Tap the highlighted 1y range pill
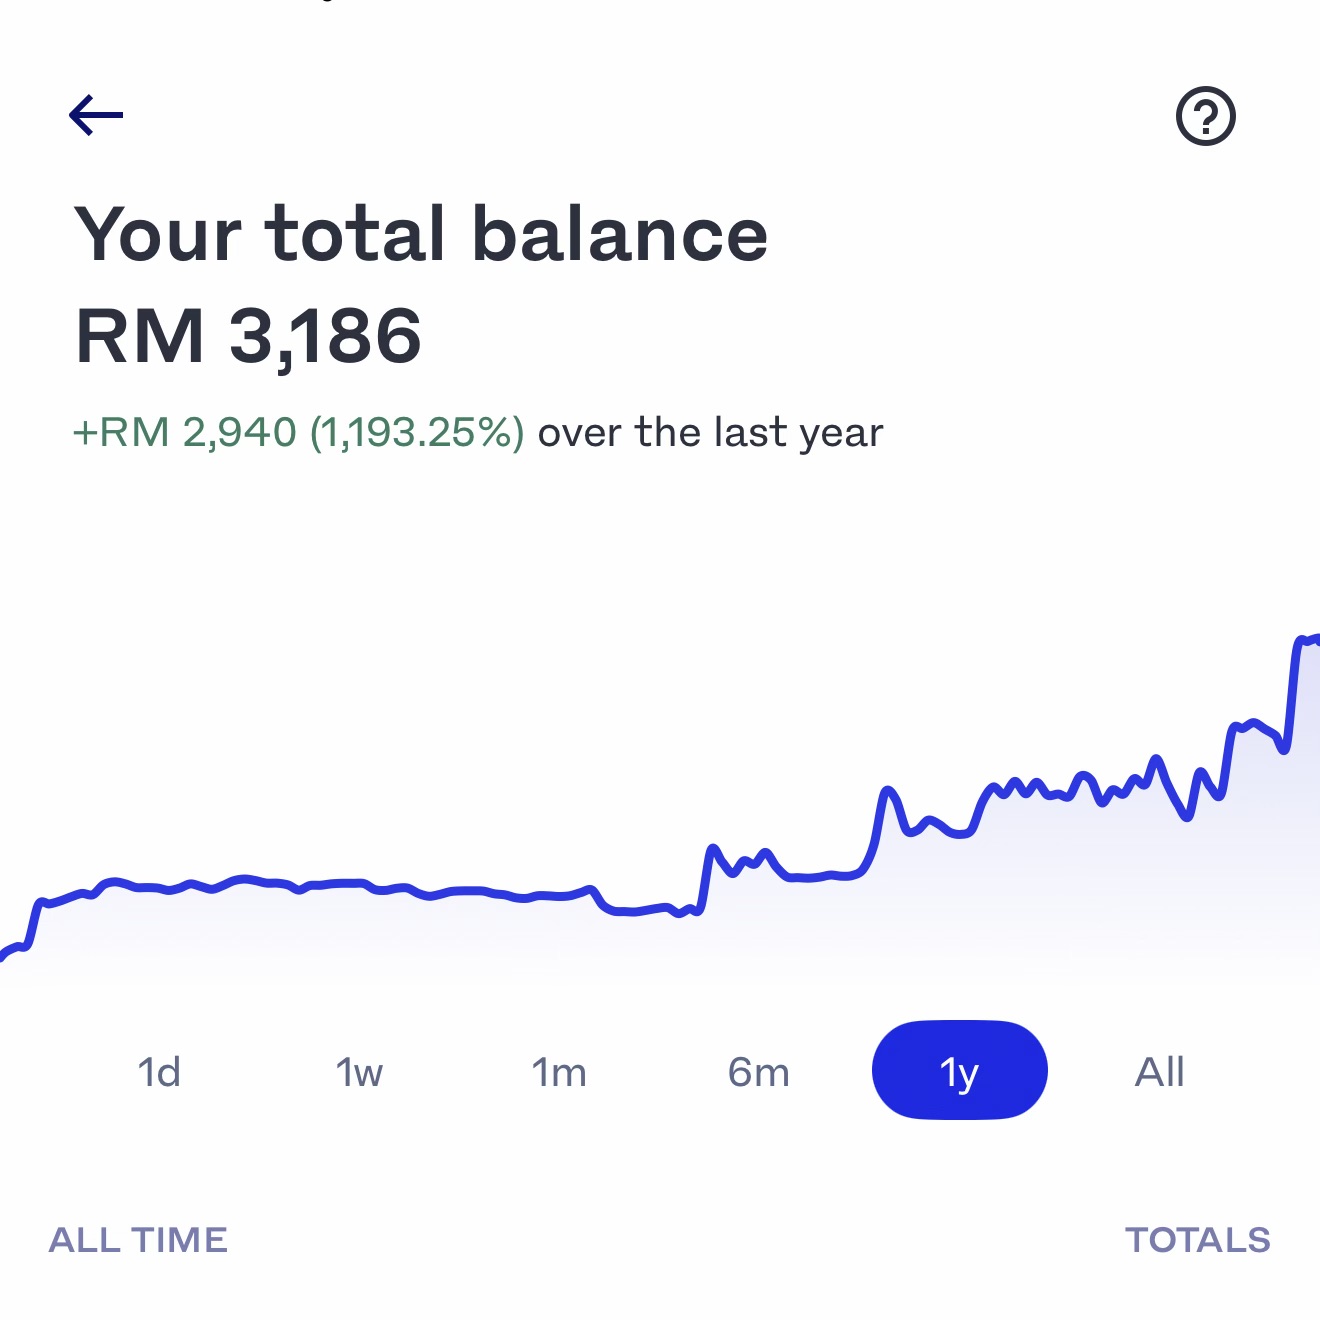 [959, 1070]
